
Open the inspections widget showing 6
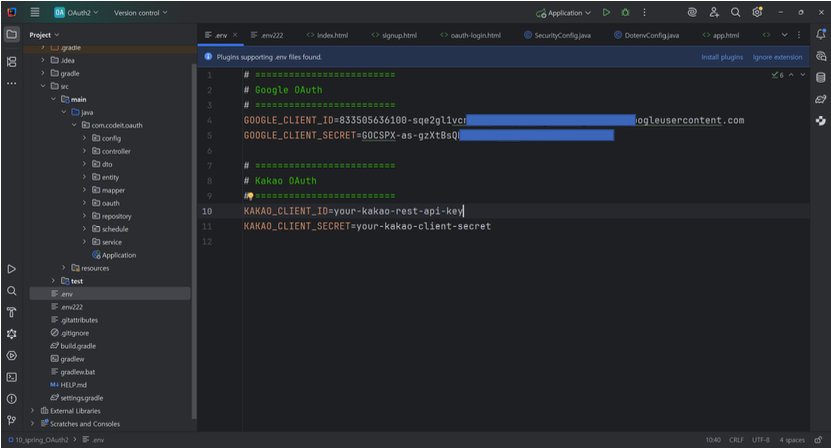click(777, 75)
